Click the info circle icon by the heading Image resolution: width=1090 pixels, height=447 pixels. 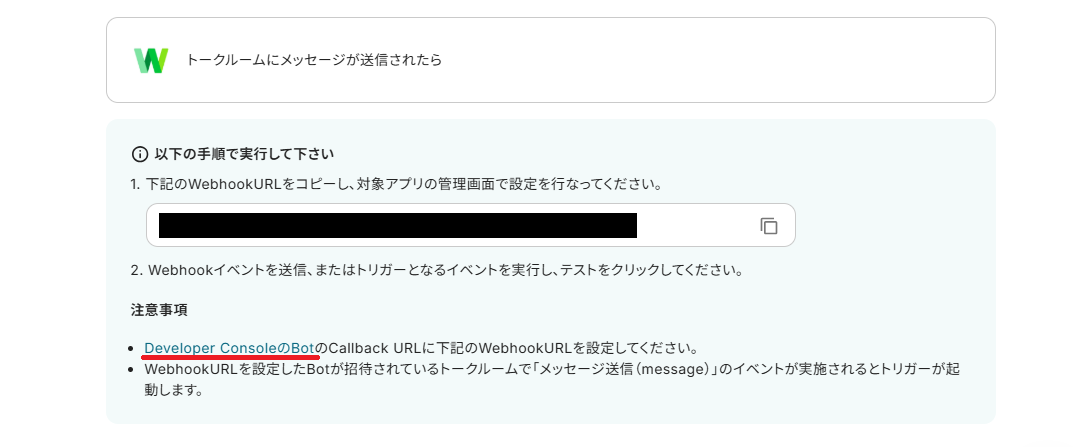click(140, 154)
